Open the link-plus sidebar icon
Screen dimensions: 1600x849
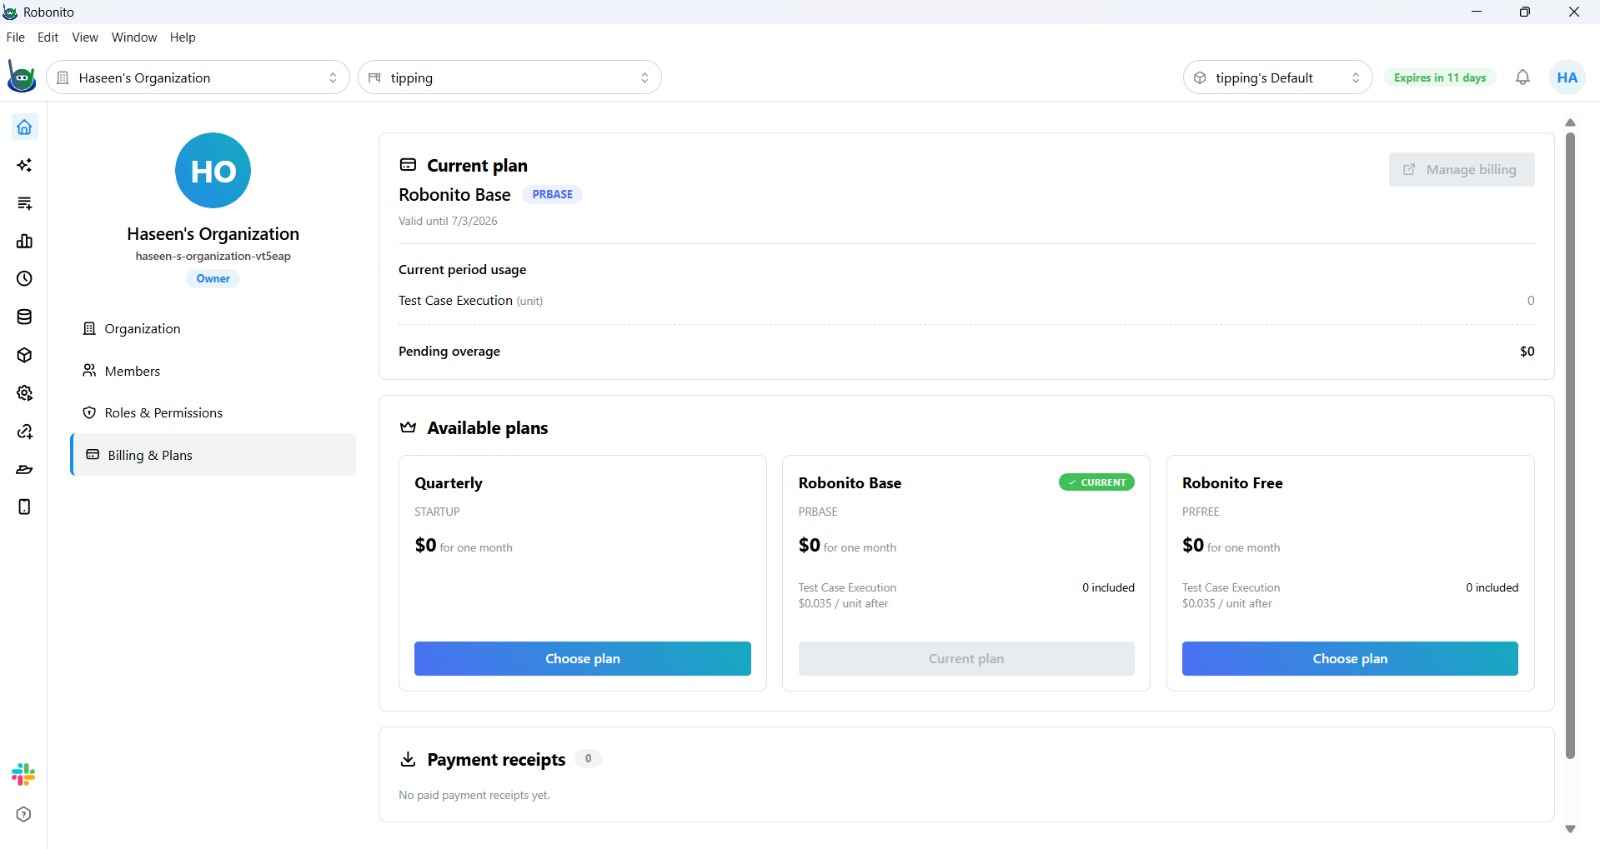pos(24,431)
